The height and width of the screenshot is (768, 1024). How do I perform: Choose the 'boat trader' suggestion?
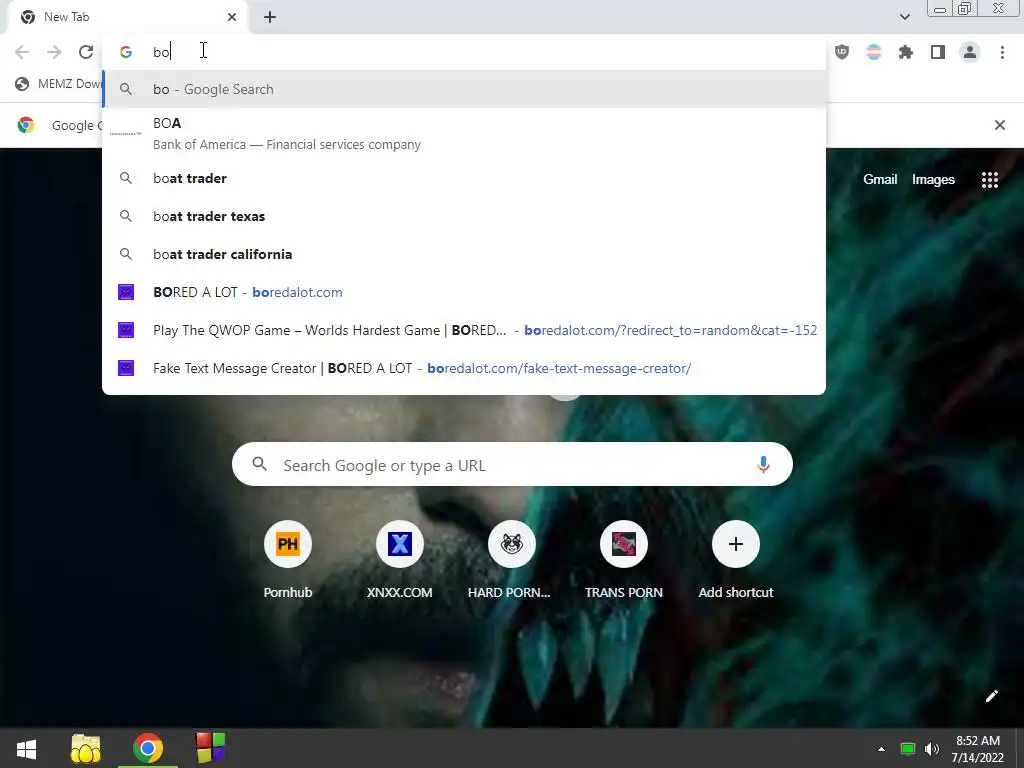(464, 178)
